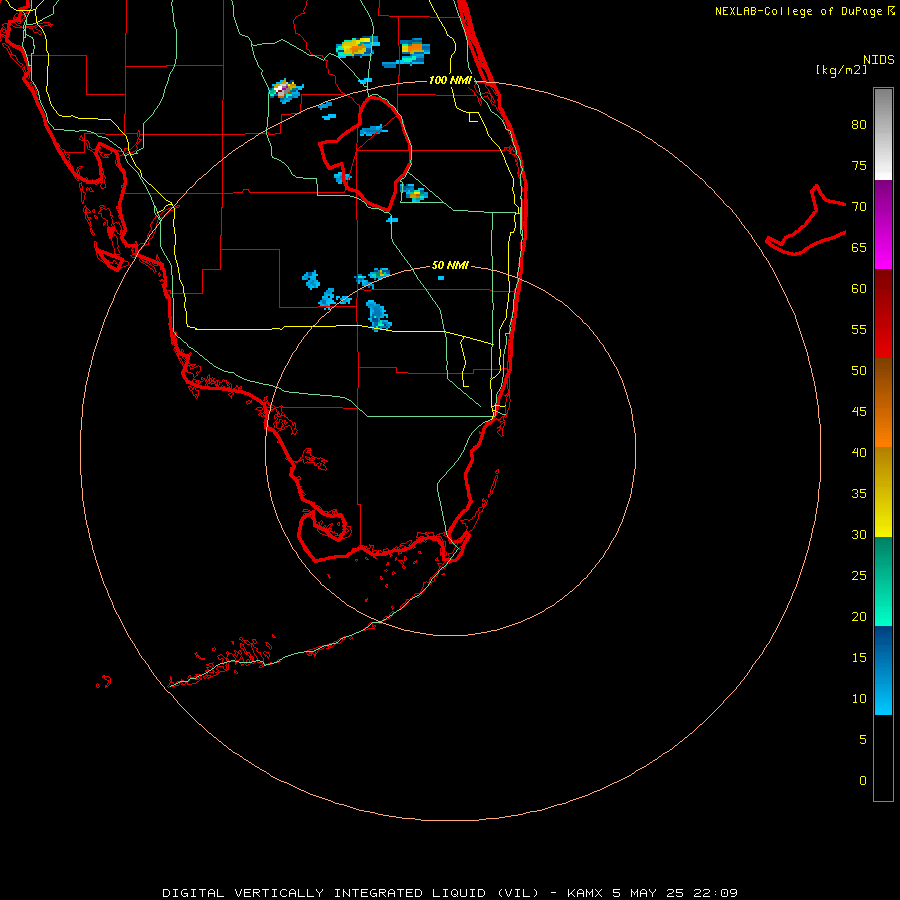Click the 'KAMX' radar site identifier
The height and width of the screenshot is (900, 900).
[584, 893]
